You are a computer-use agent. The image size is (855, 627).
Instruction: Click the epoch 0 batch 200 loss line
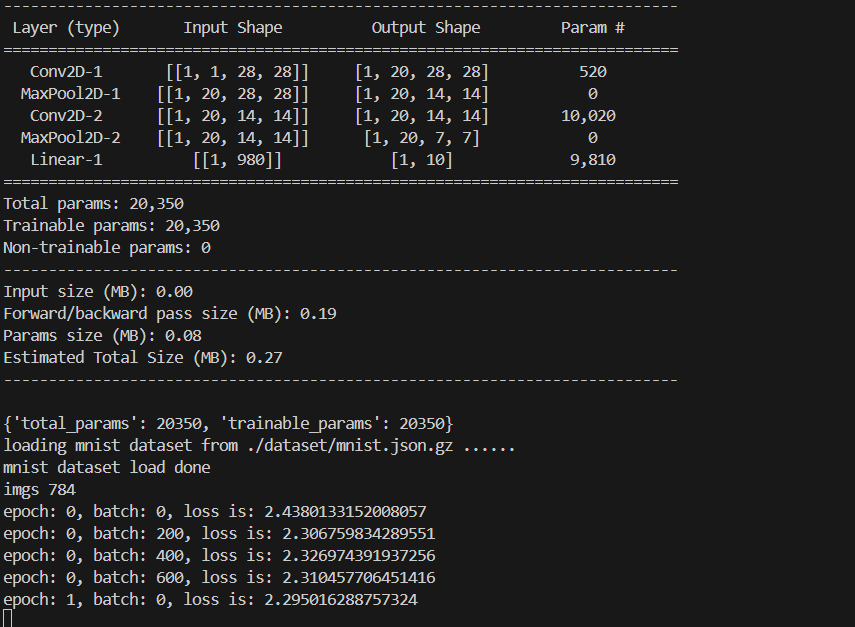coord(219,534)
